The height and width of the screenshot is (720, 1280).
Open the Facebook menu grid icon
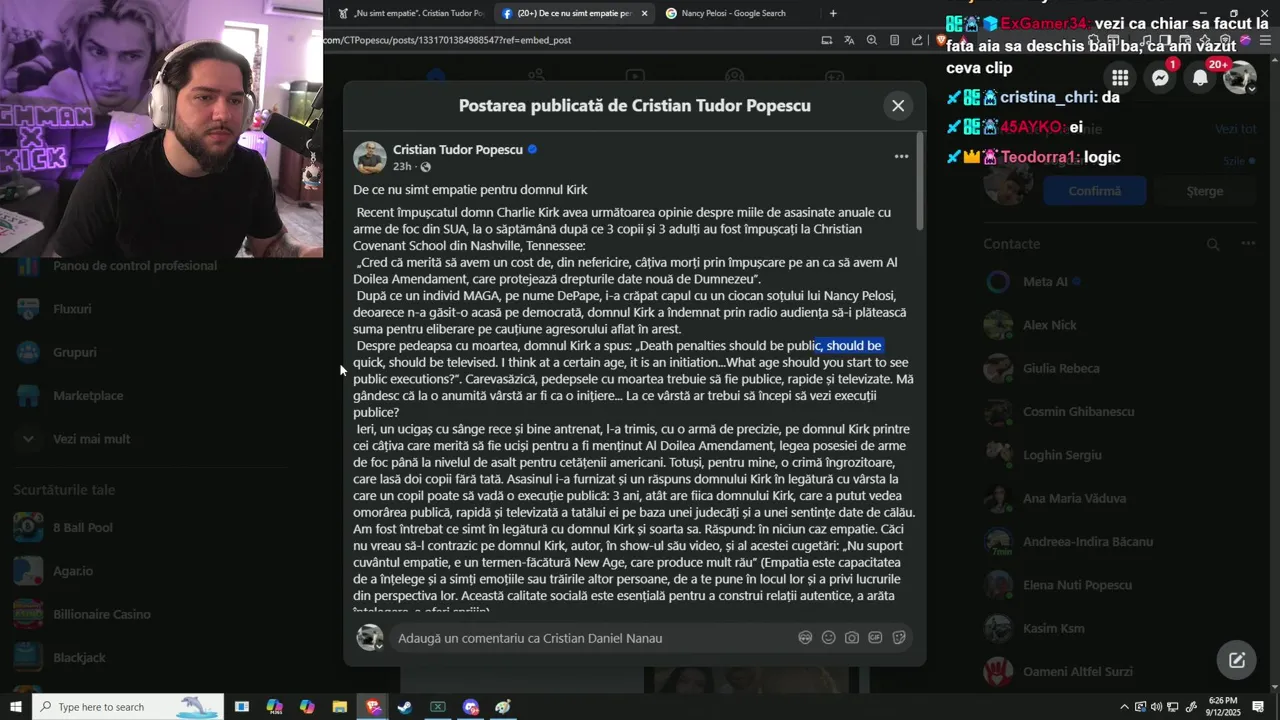(1120, 77)
